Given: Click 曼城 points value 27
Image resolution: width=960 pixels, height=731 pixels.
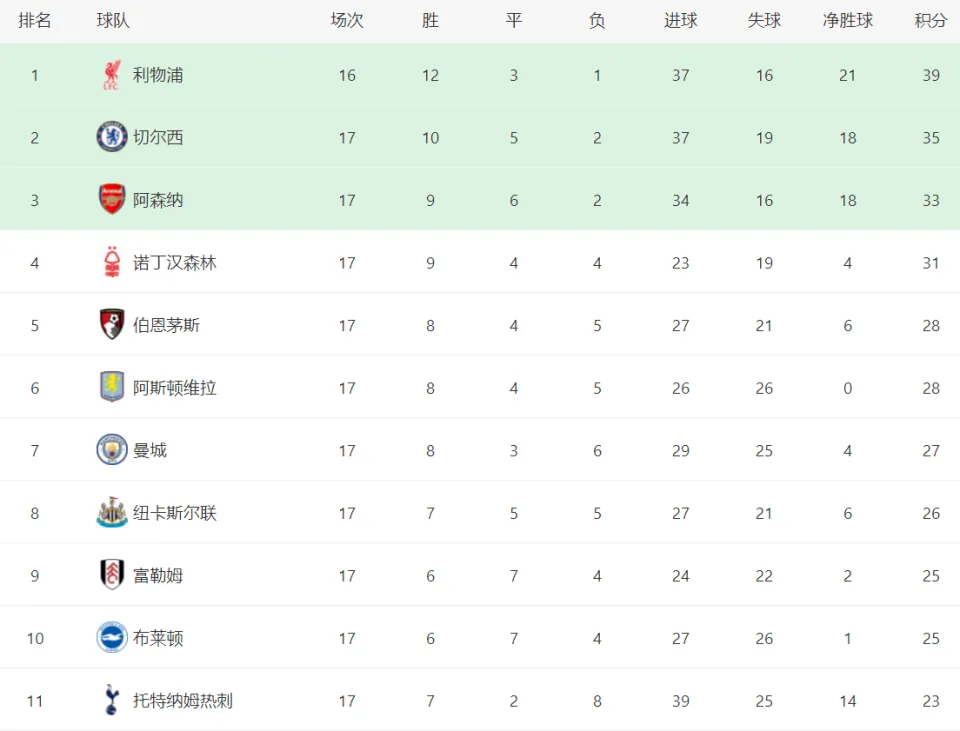Looking at the screenshot, I should coord(931,451).
